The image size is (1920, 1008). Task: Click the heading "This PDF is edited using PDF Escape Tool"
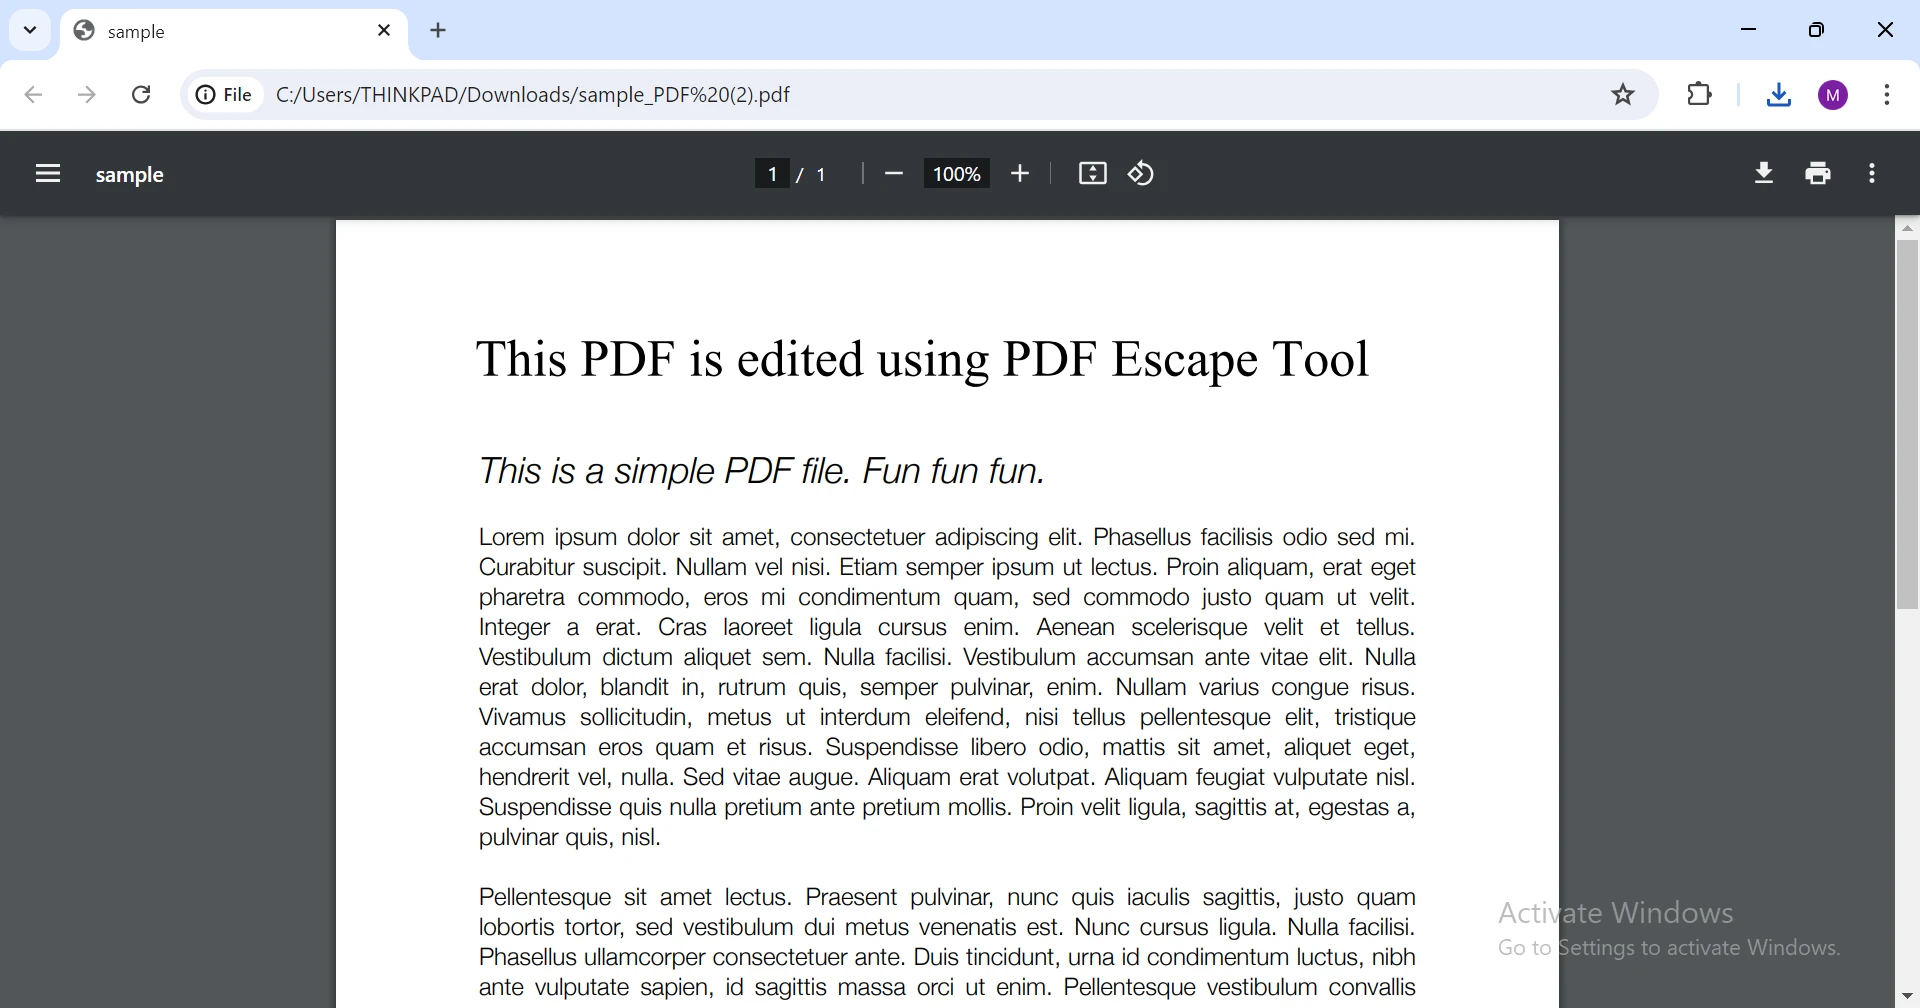click(x=922, y=360)
